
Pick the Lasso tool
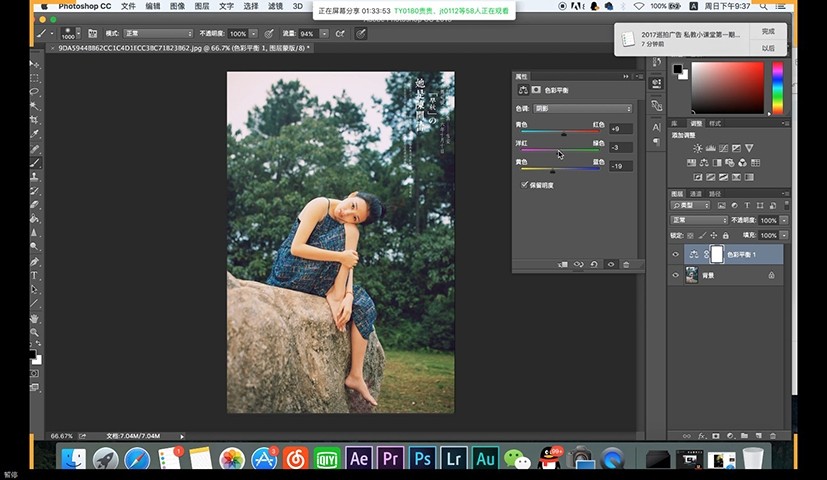pyautogui.click(x=35, y=91)
